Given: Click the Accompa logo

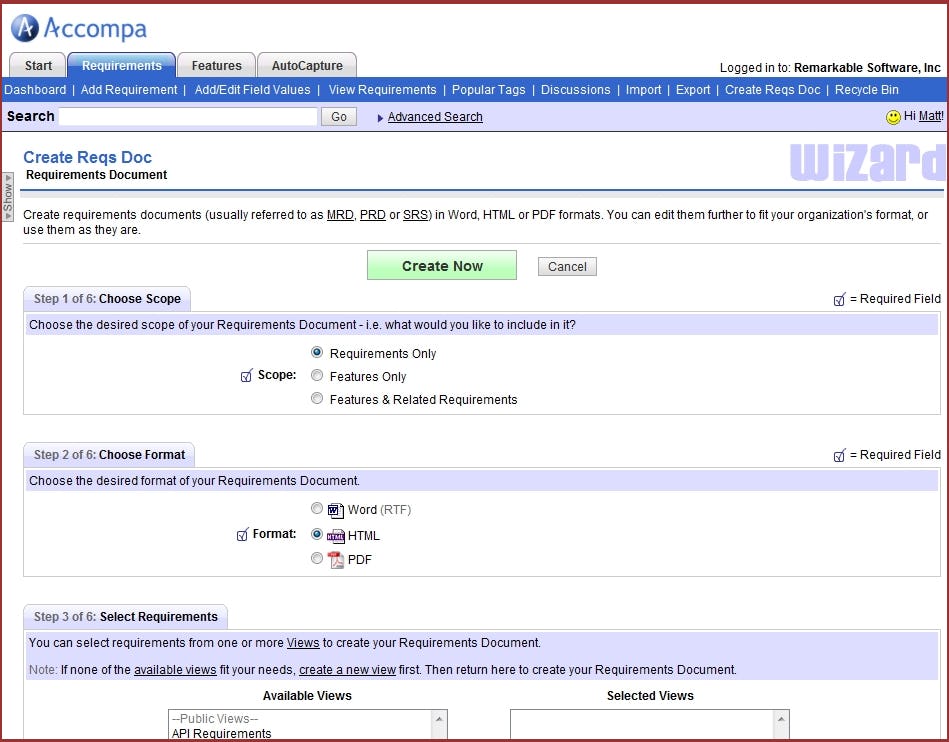Looking at the screenshot, I should coord(78,28).
